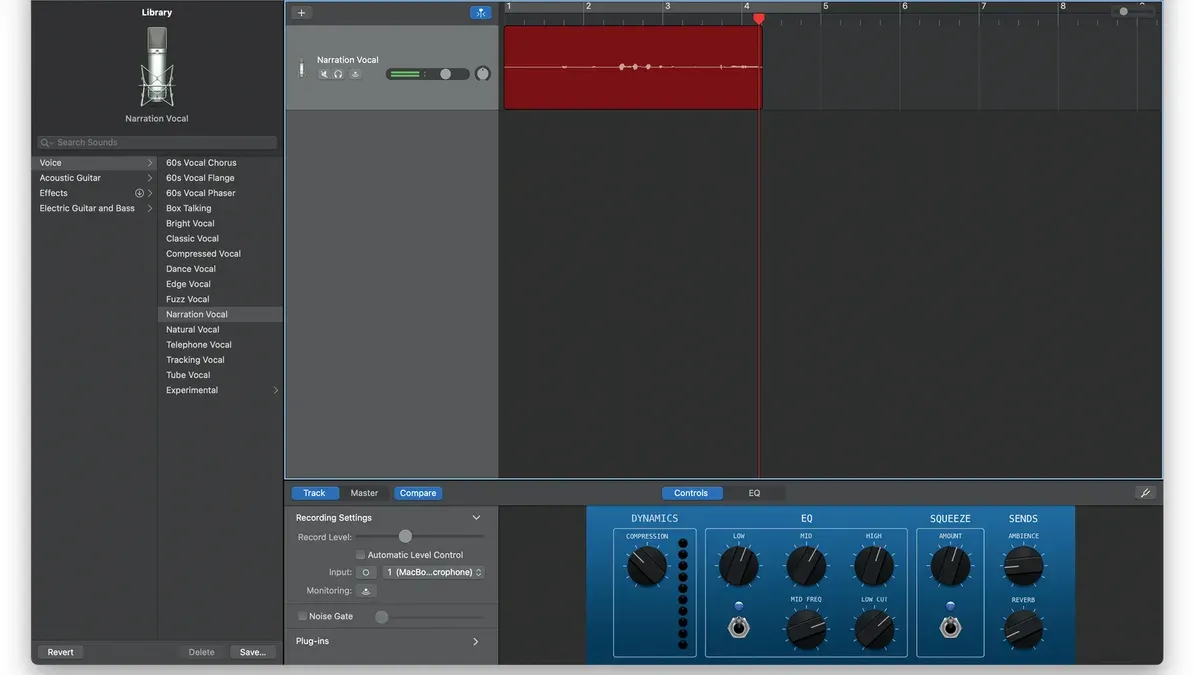Toggle the Compare button
This screenshot has height=675, width=1200.
[418, 493]
